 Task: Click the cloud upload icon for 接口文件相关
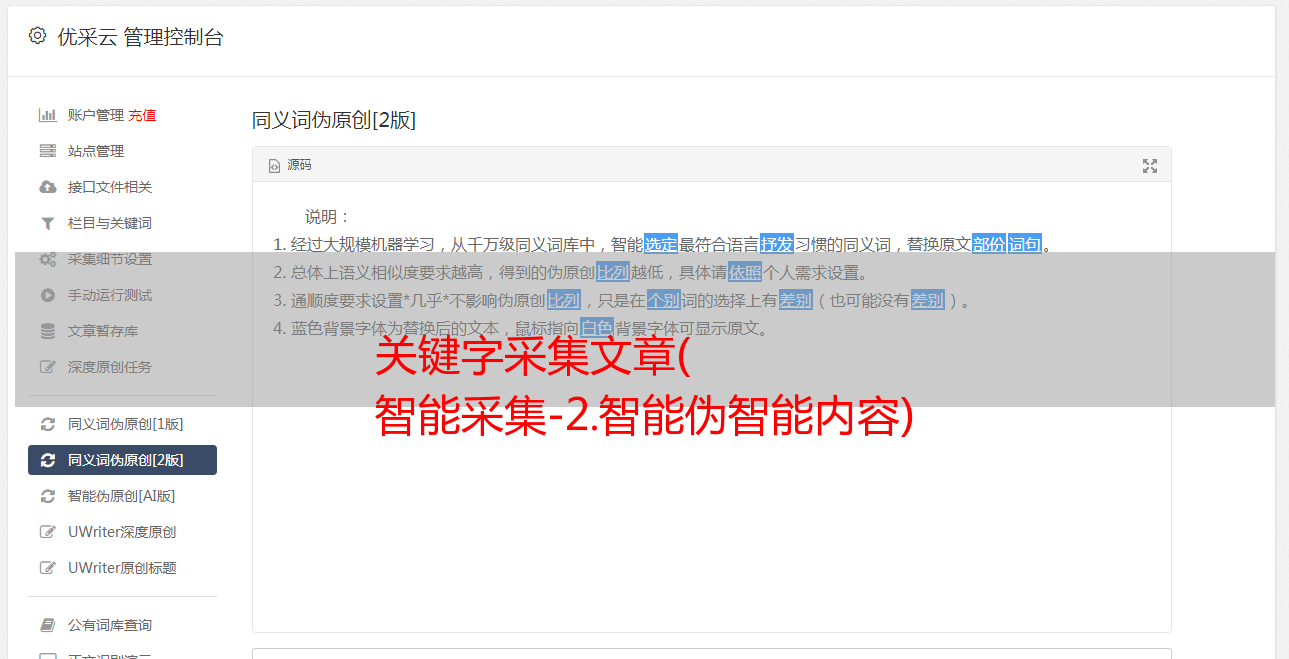tap(47, 187)
